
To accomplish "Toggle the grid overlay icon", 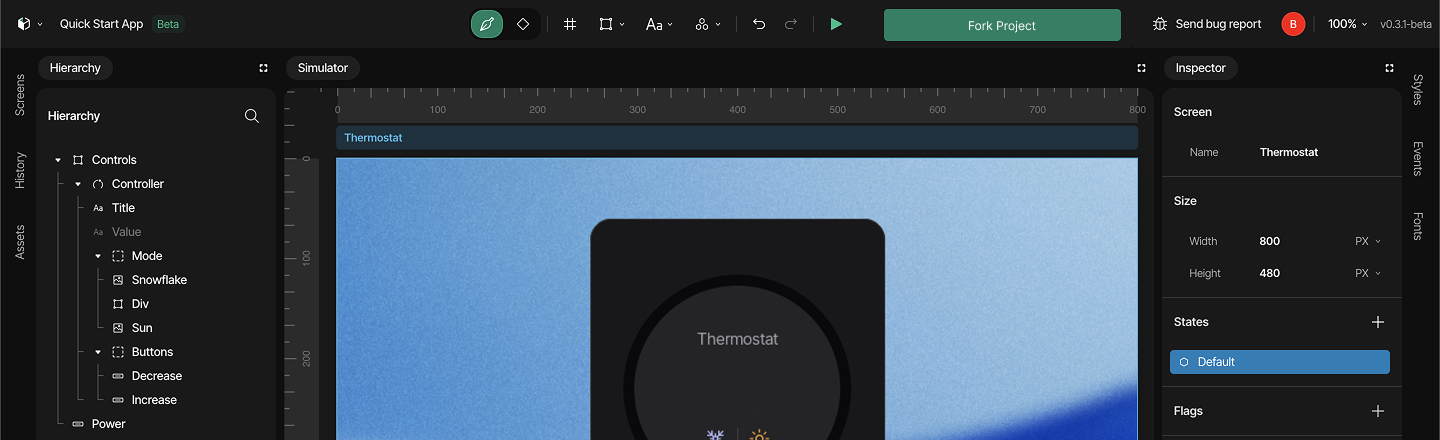I will click(x=569, y=24).
